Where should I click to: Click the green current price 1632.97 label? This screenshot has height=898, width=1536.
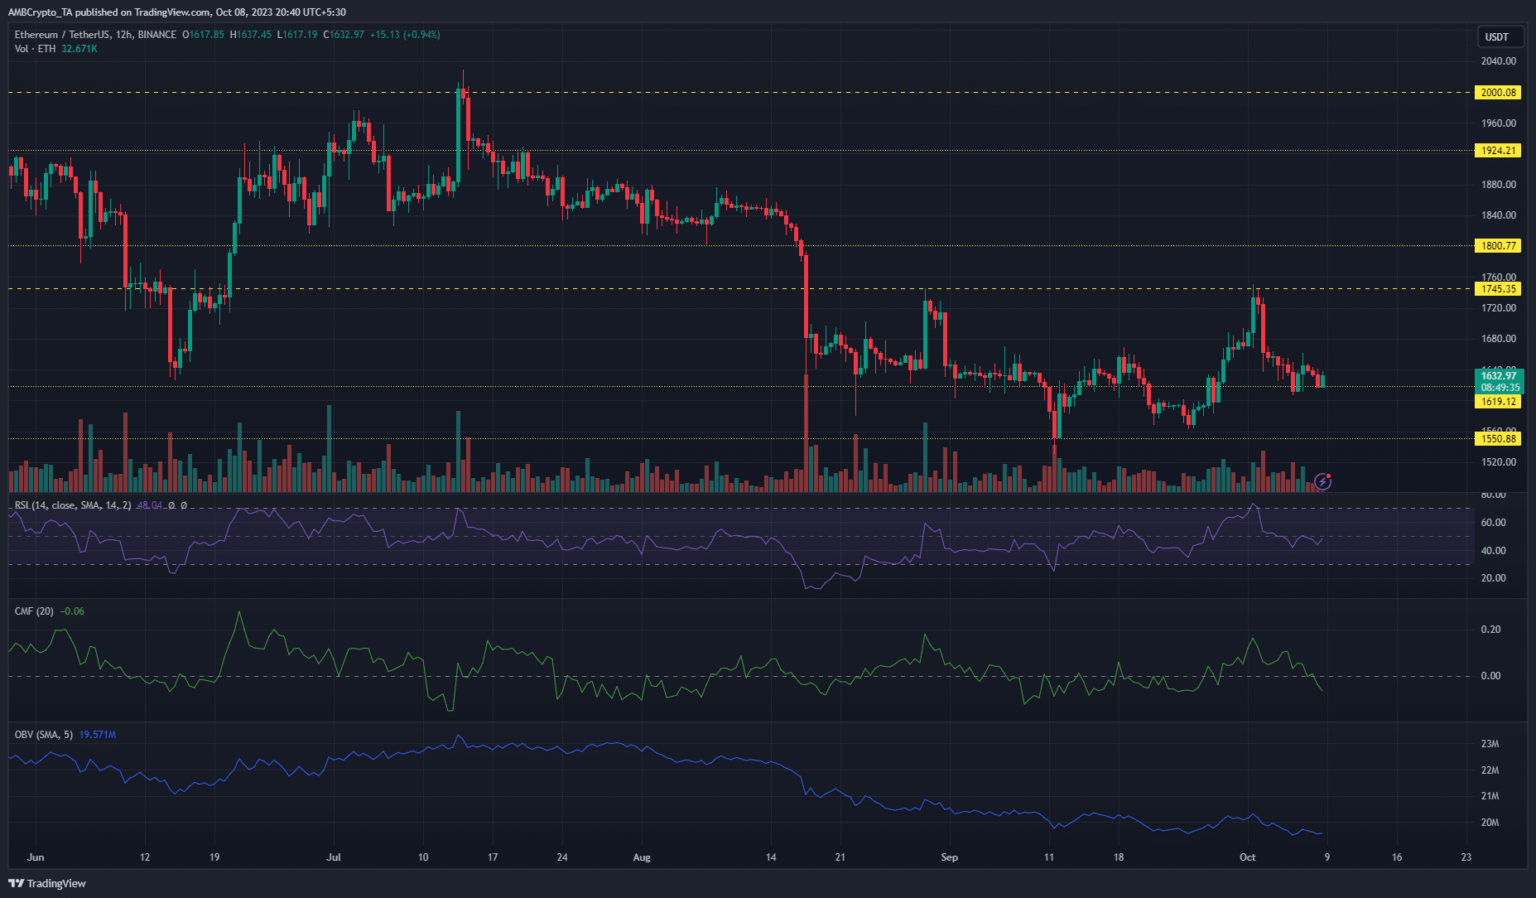pos(1498,377)
